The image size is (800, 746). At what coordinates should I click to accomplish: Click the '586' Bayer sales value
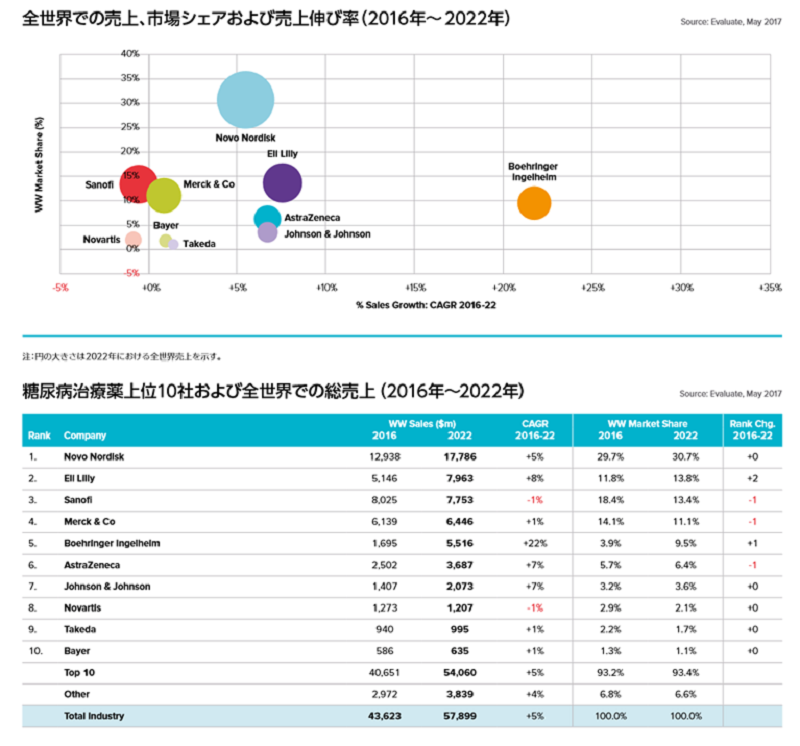pos(385,651)
